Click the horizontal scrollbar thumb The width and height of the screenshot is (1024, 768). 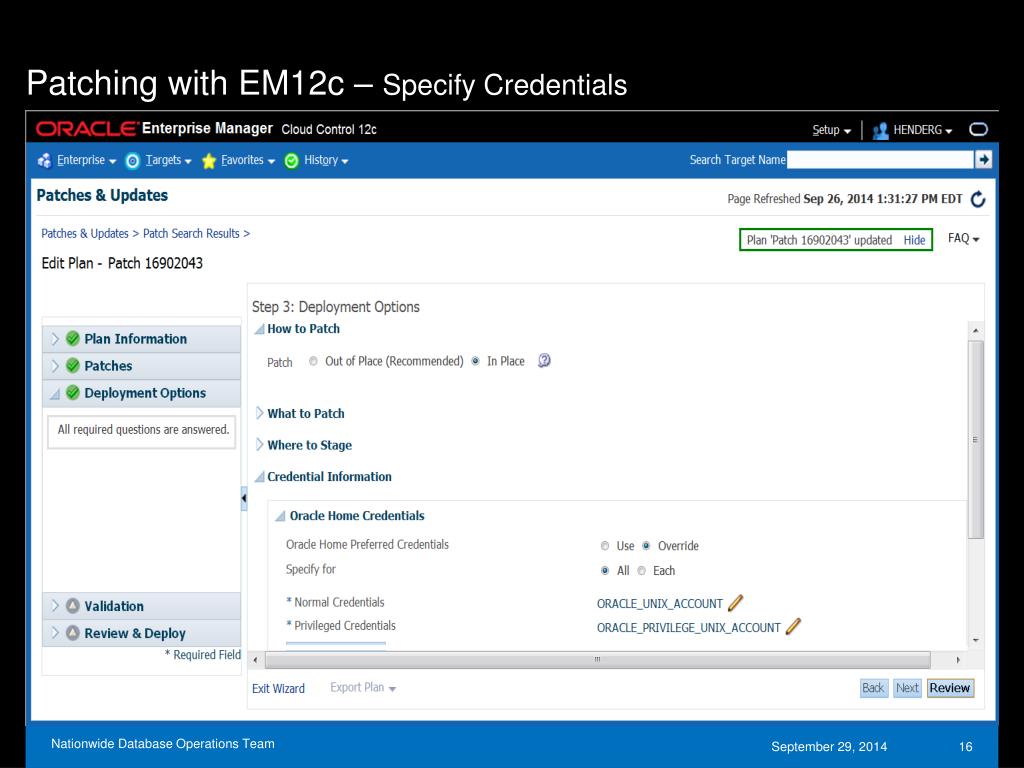(x=597, y=660)
